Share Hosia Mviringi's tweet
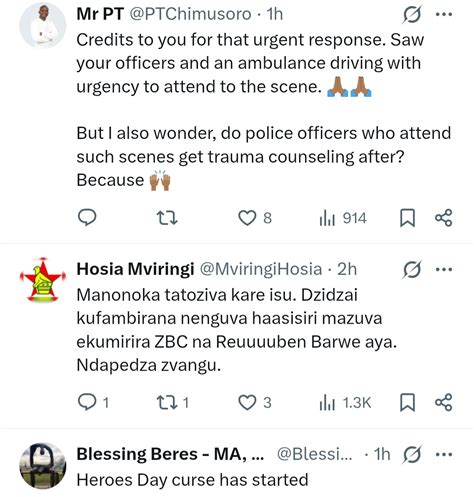This screenshot has width=474, height=497. click(444, 402)
